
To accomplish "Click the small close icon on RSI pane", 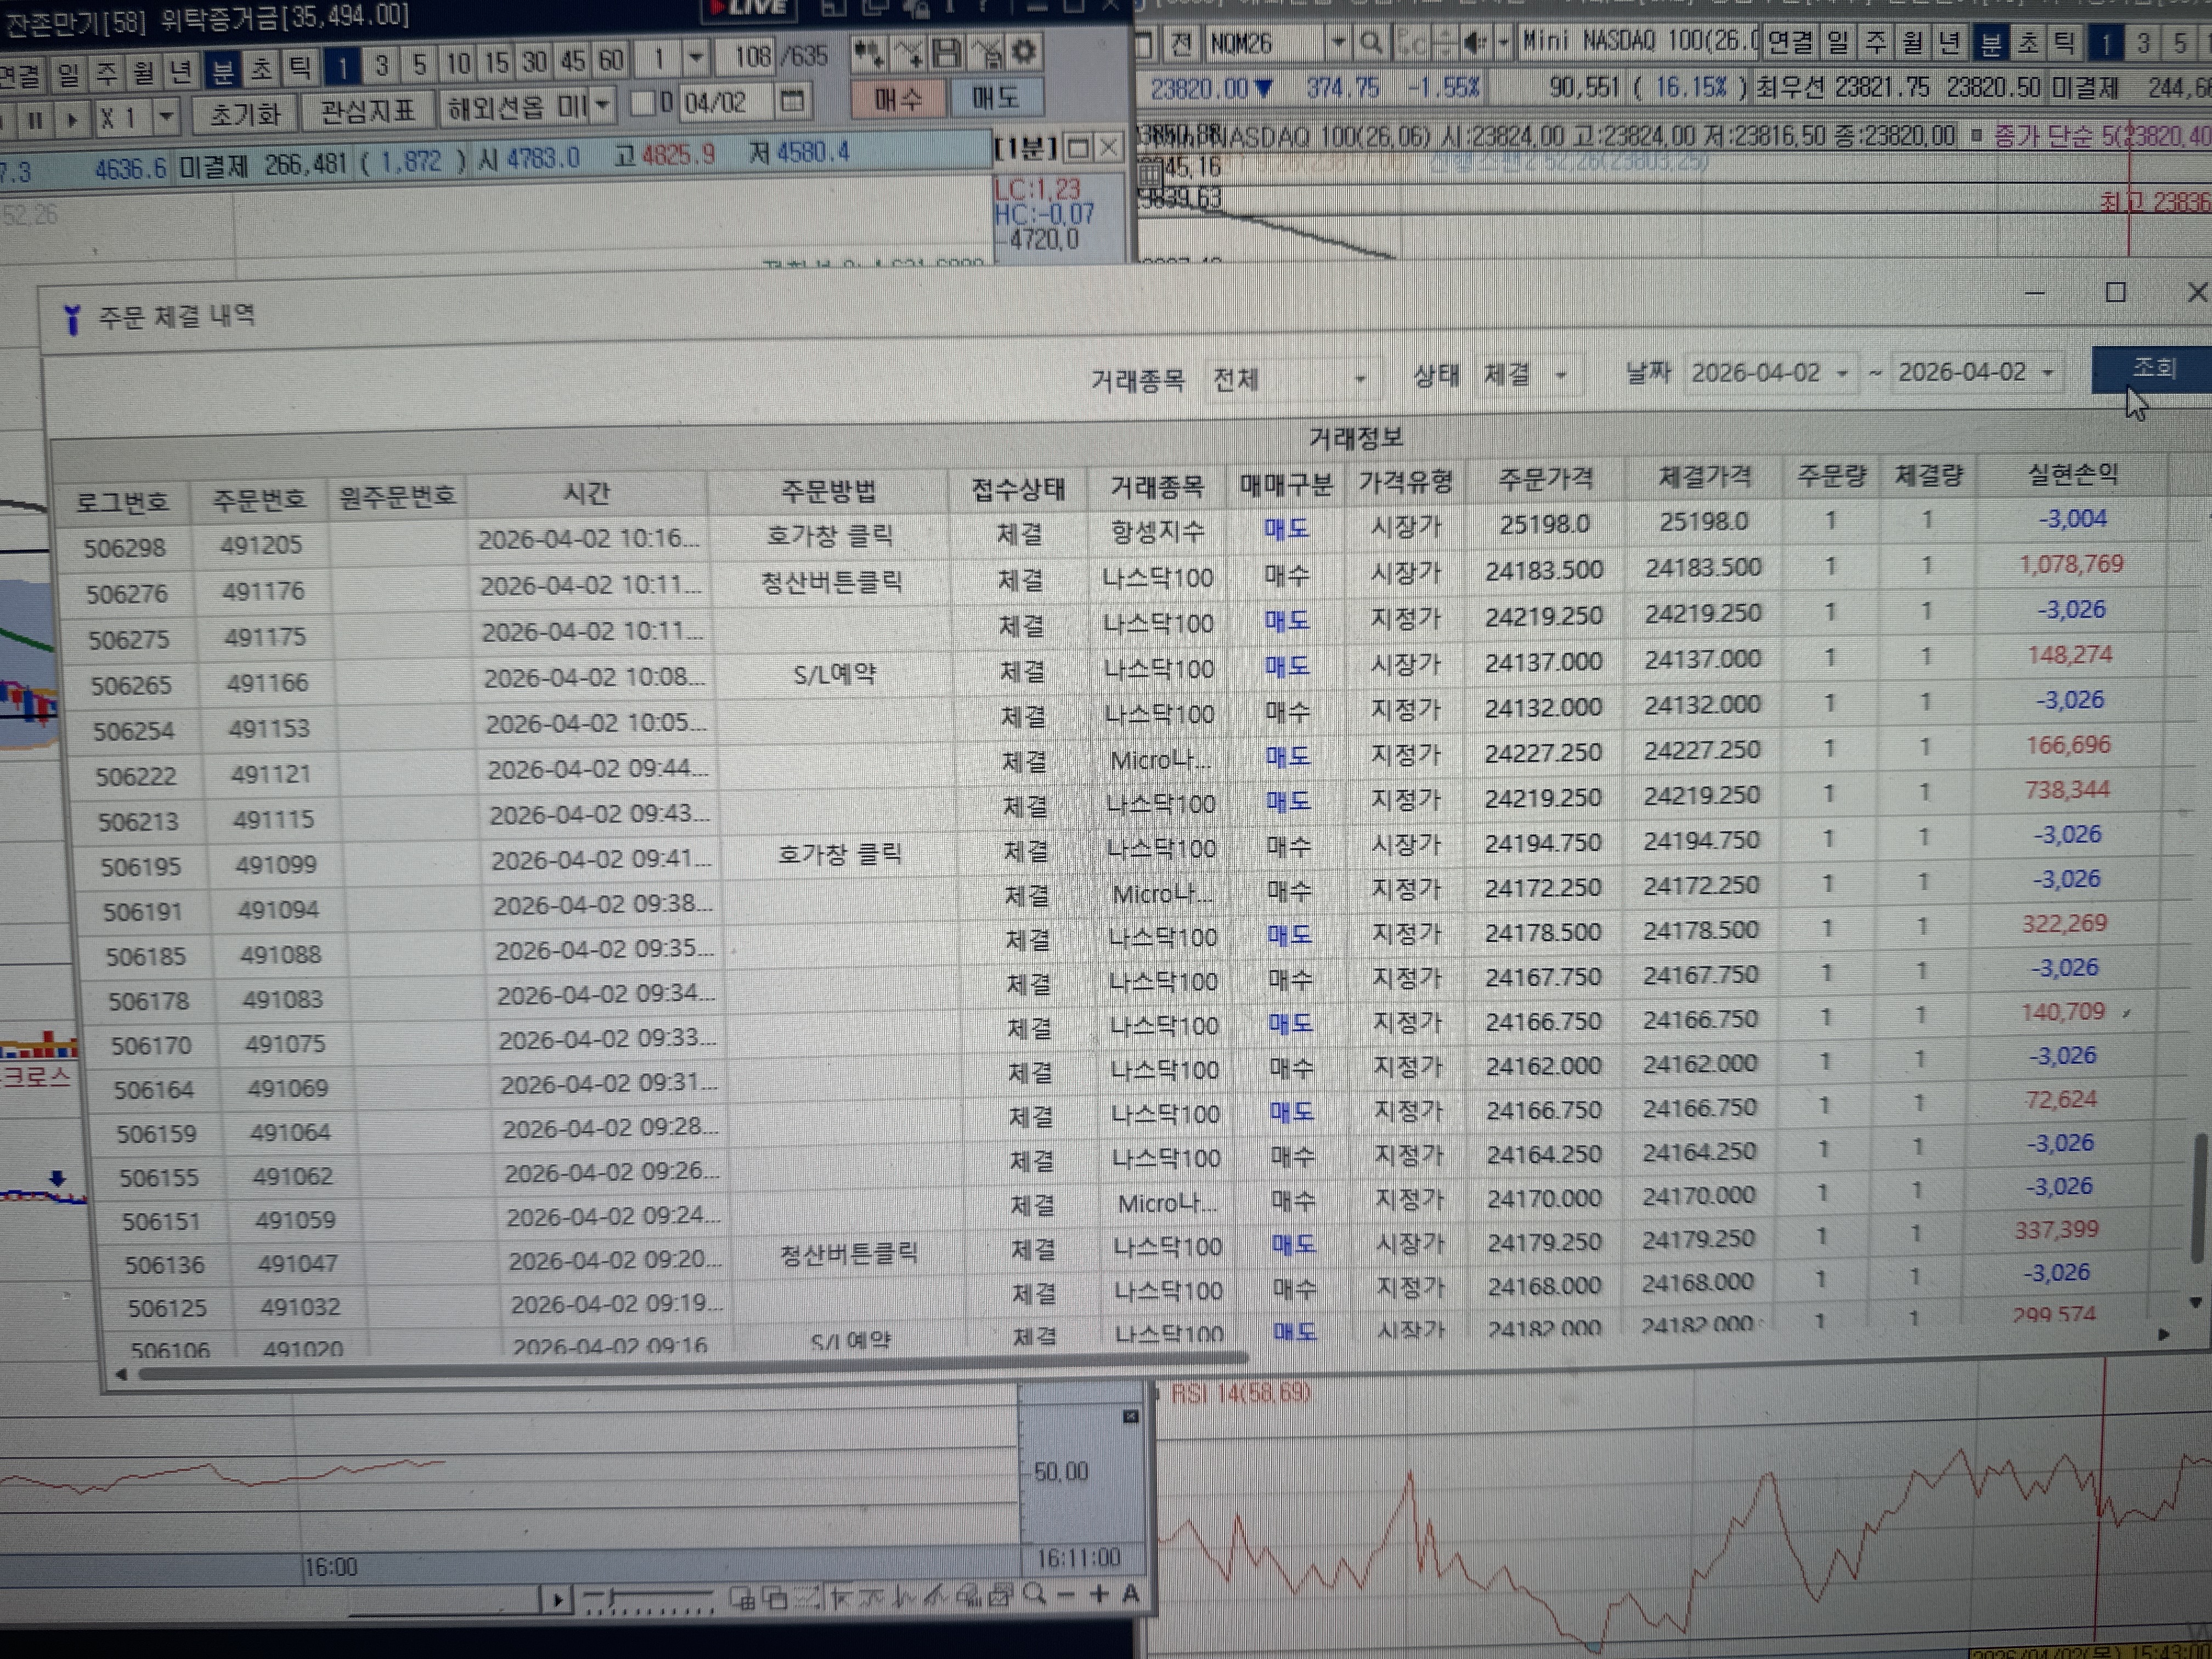I will (x=1130, y=1416).
